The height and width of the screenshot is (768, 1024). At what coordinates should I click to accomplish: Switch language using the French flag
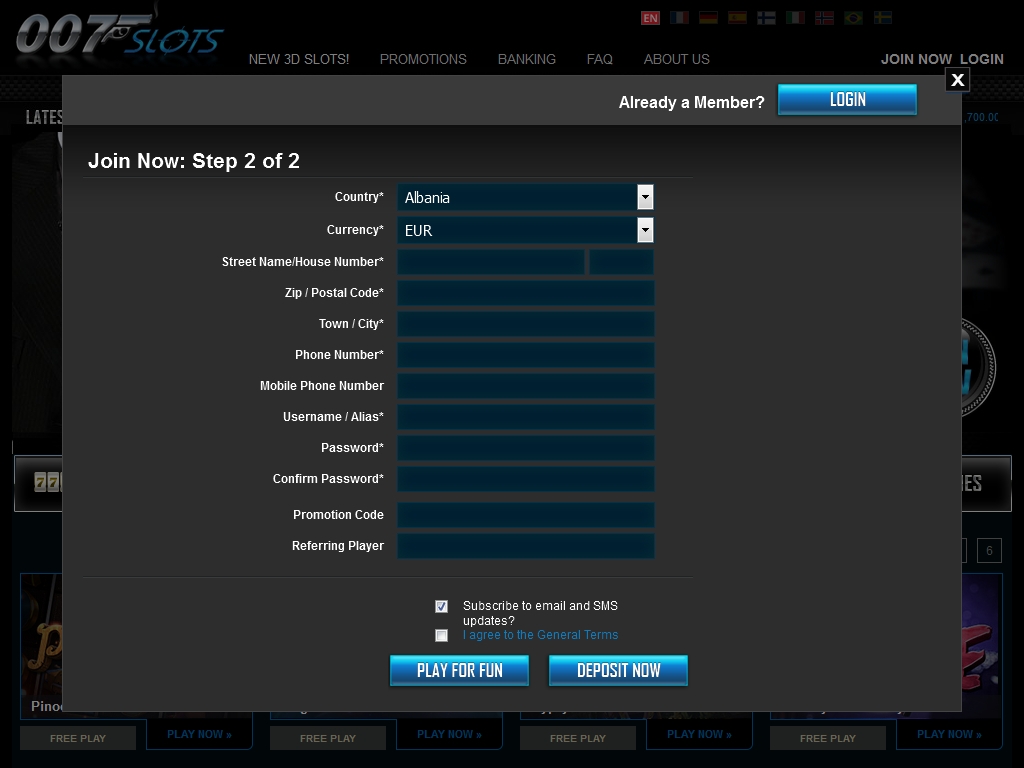point(679,18)
